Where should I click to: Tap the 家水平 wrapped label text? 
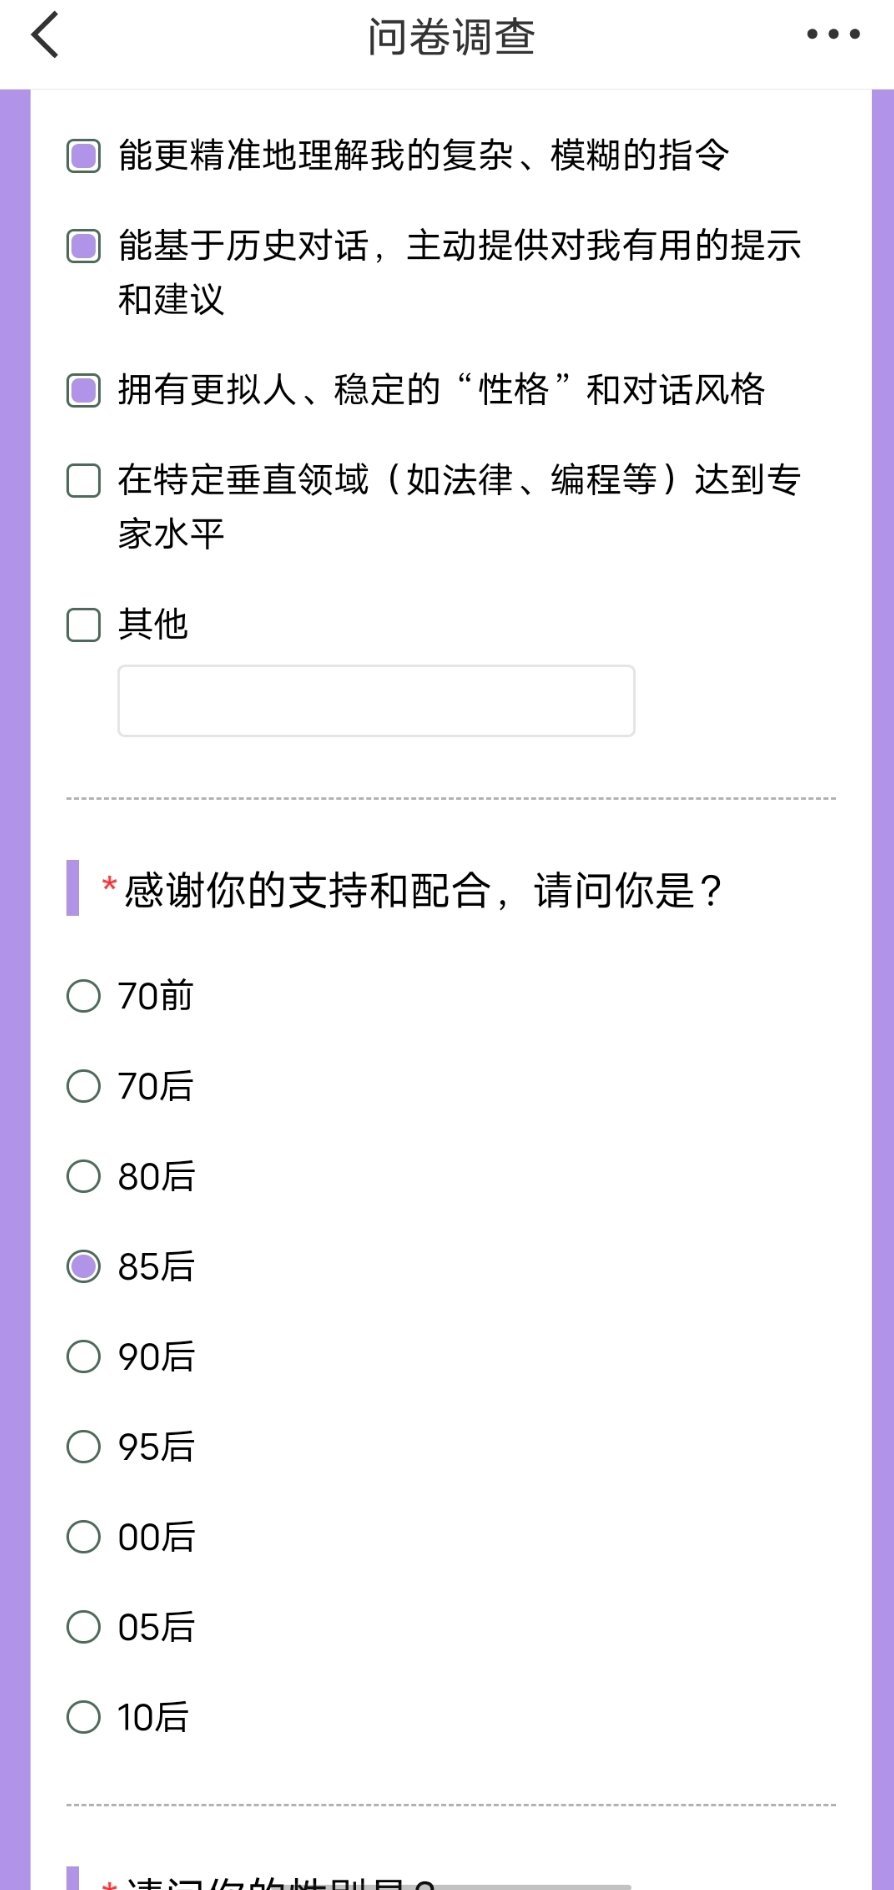point(171,534)
